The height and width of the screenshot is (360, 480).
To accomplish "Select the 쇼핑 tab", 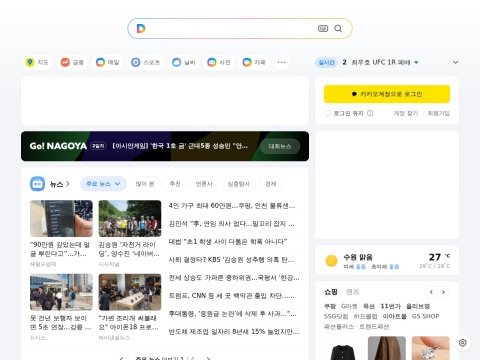I will click(331, 292).
